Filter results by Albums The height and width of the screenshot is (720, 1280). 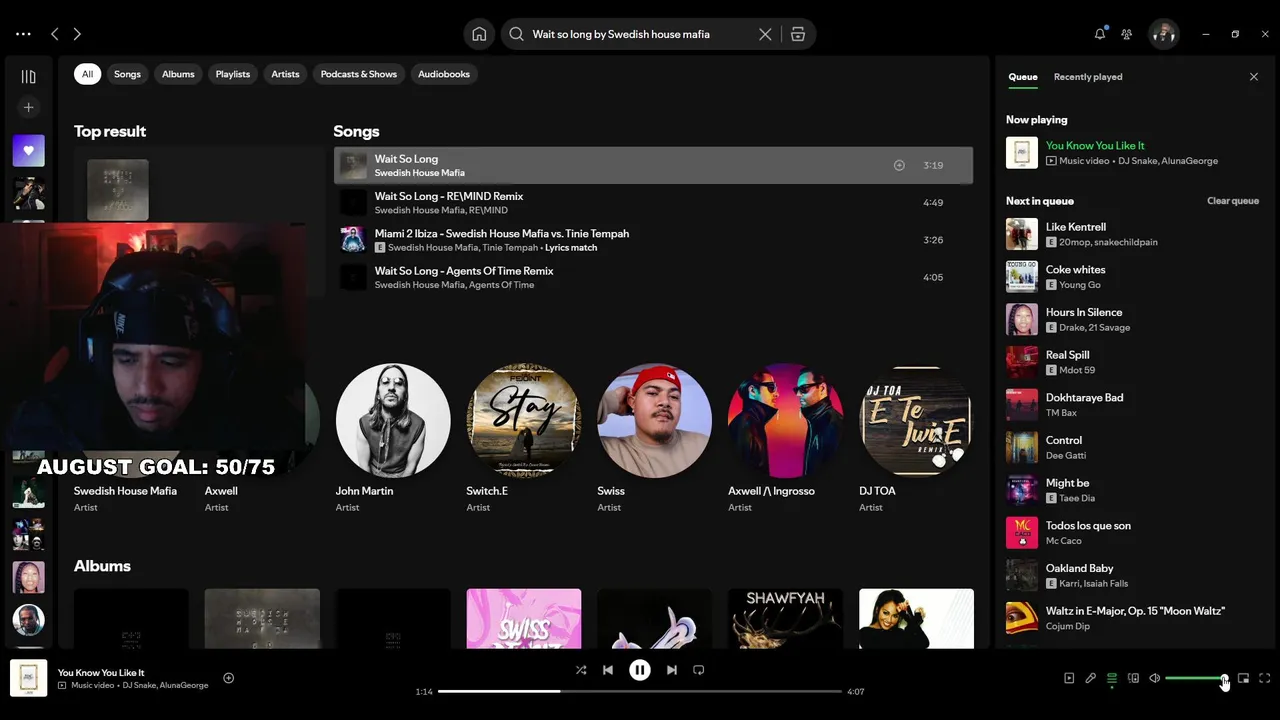178,74
